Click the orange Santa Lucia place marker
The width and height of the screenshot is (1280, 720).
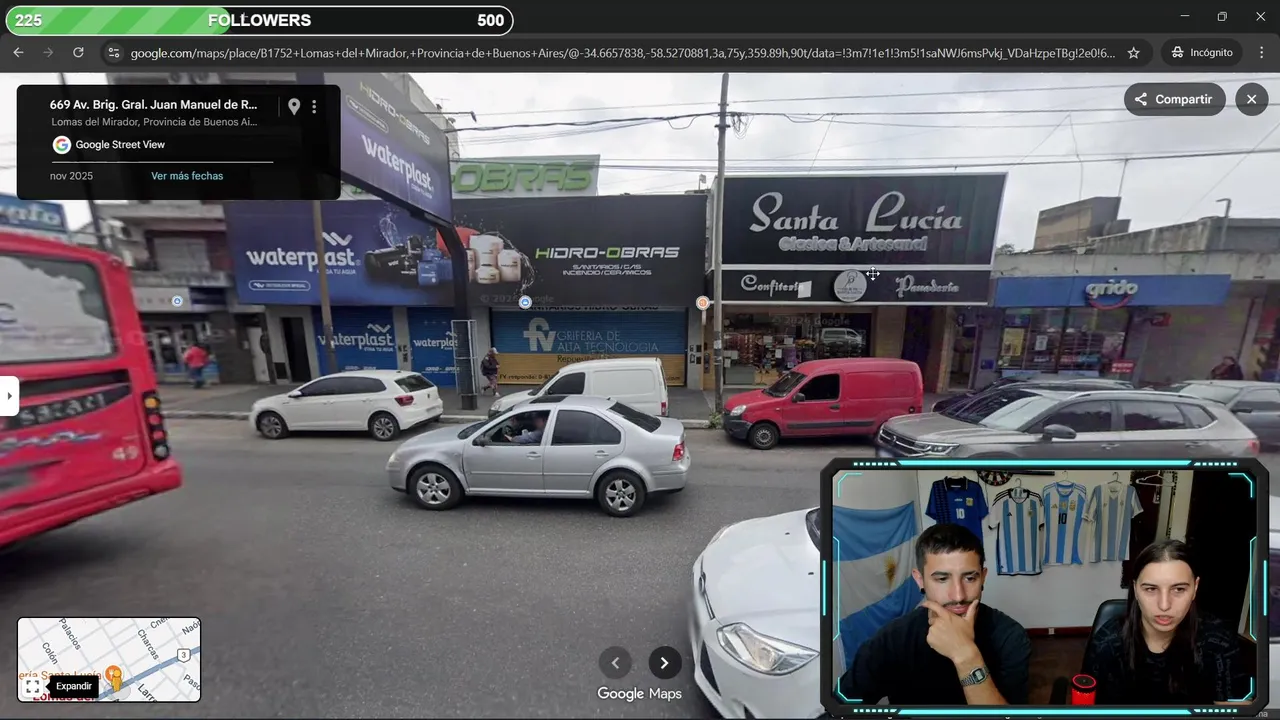tap(702, 303)
